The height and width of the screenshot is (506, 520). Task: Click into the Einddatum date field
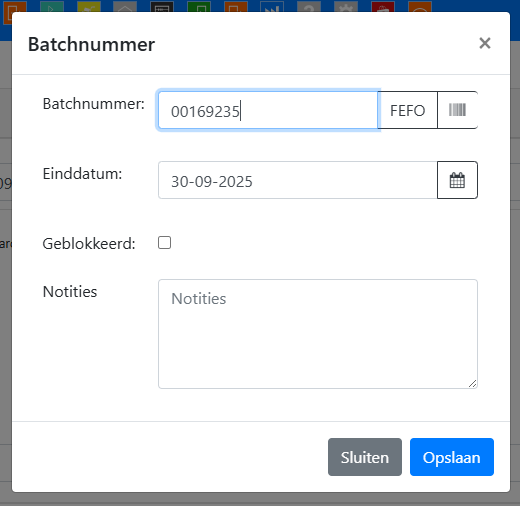[298, 180]
